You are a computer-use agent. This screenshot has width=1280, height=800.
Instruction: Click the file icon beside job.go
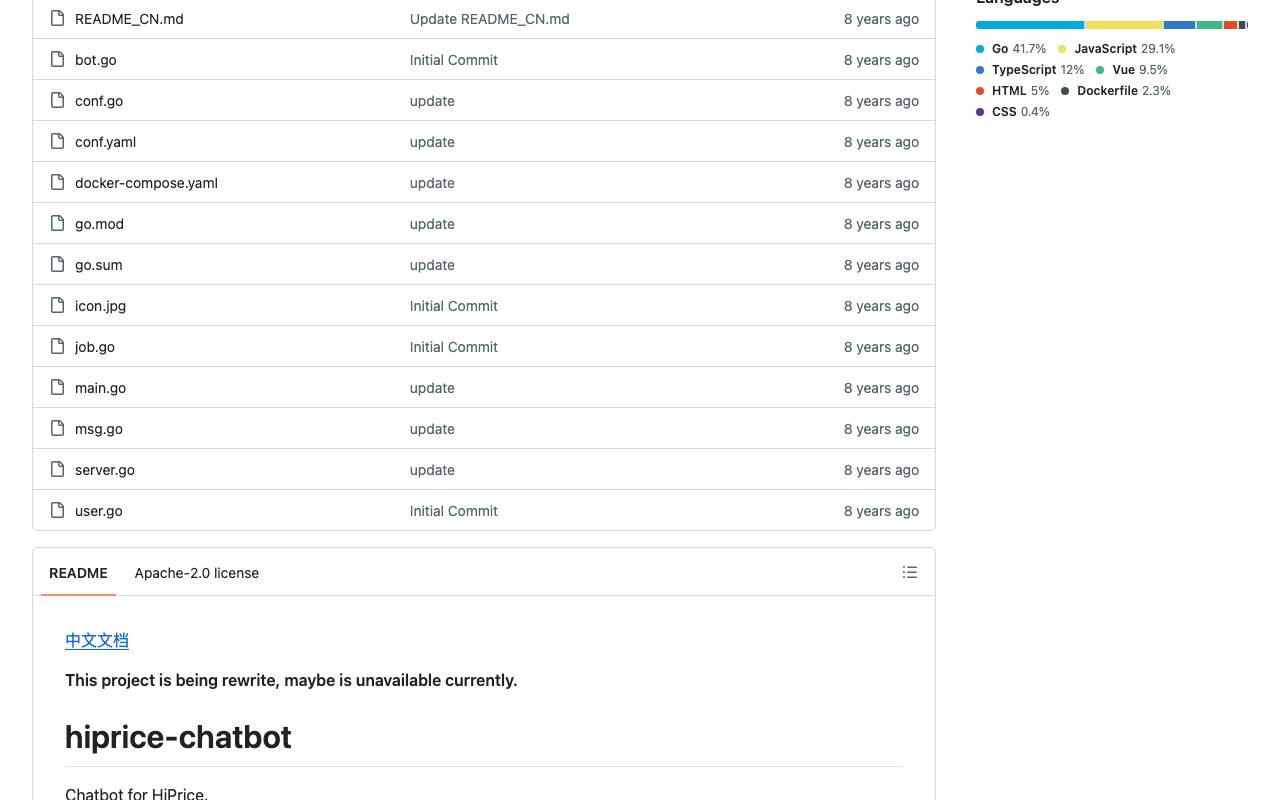[x=58, y=346]
